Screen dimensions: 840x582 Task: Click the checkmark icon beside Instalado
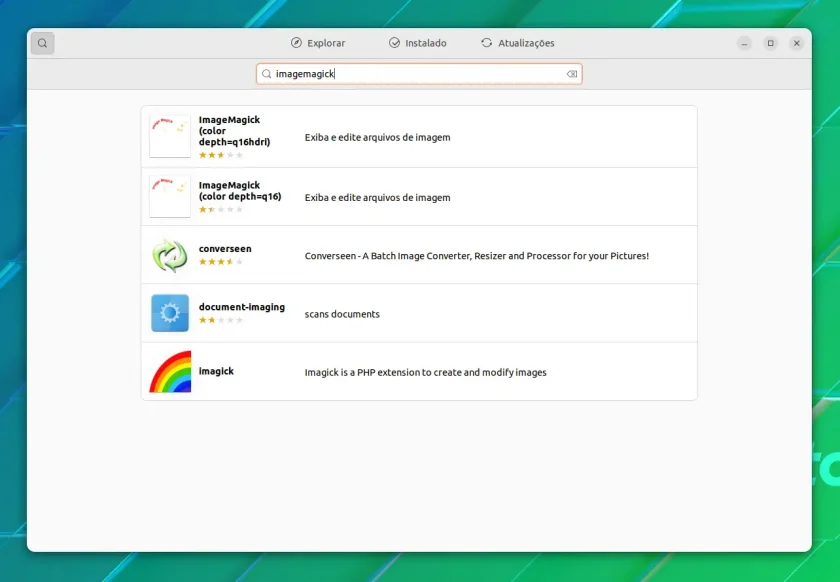pyautogui.click(x=394, y=43)
